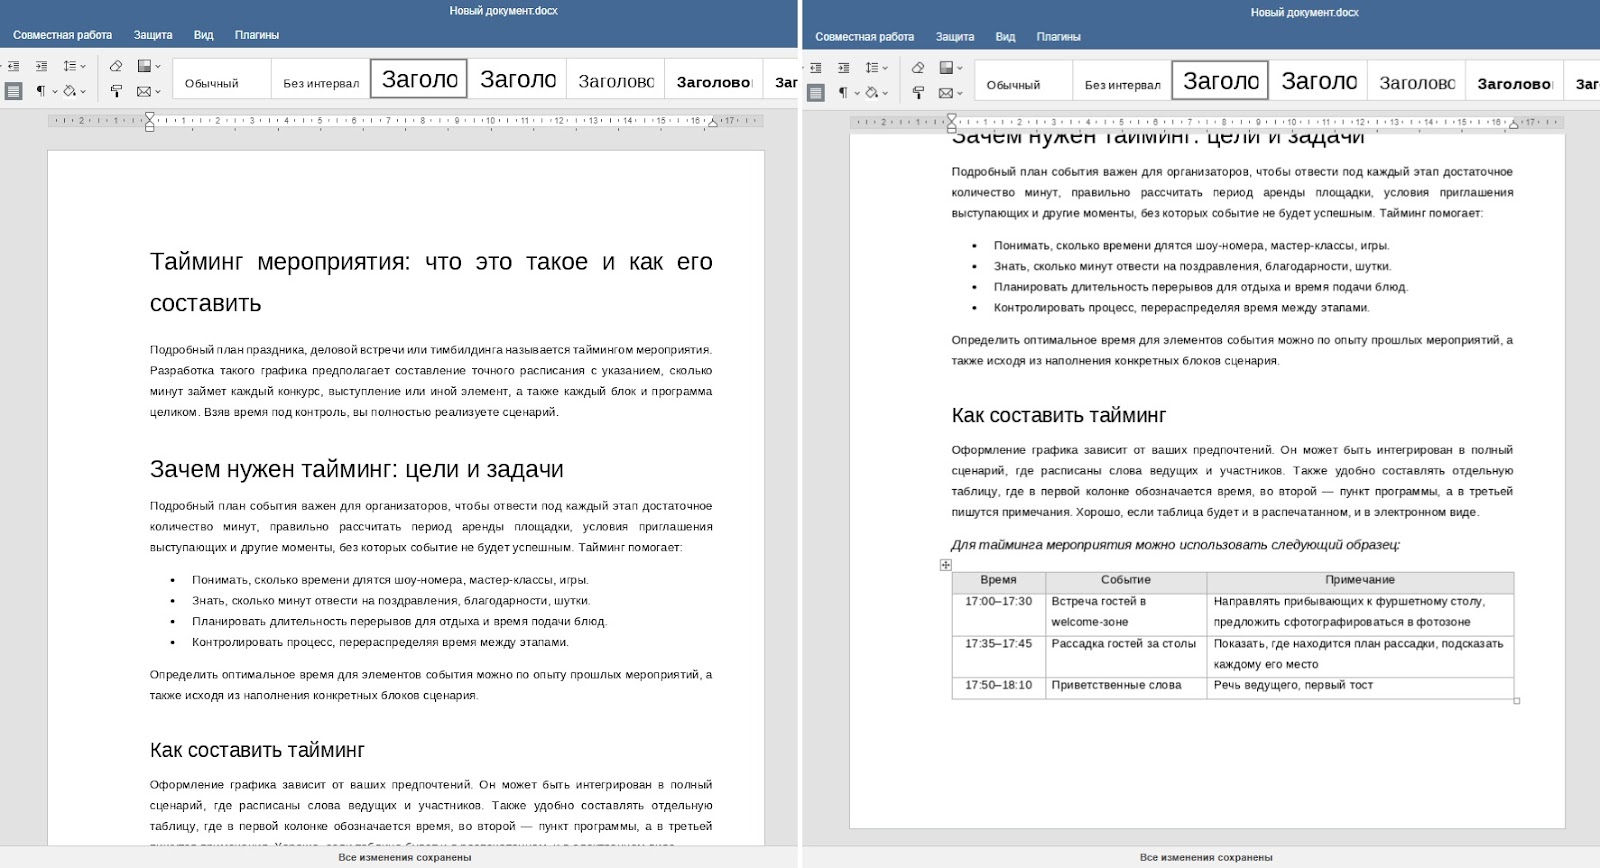The image size is (1600, 868).
Task: Select copy-style paint roller in right window
Action: coord(918,93)
